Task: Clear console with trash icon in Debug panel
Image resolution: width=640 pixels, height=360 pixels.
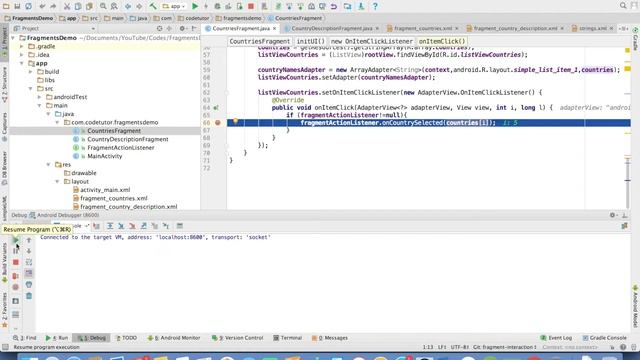Action: pyautogui.click(x=29, y=296)
